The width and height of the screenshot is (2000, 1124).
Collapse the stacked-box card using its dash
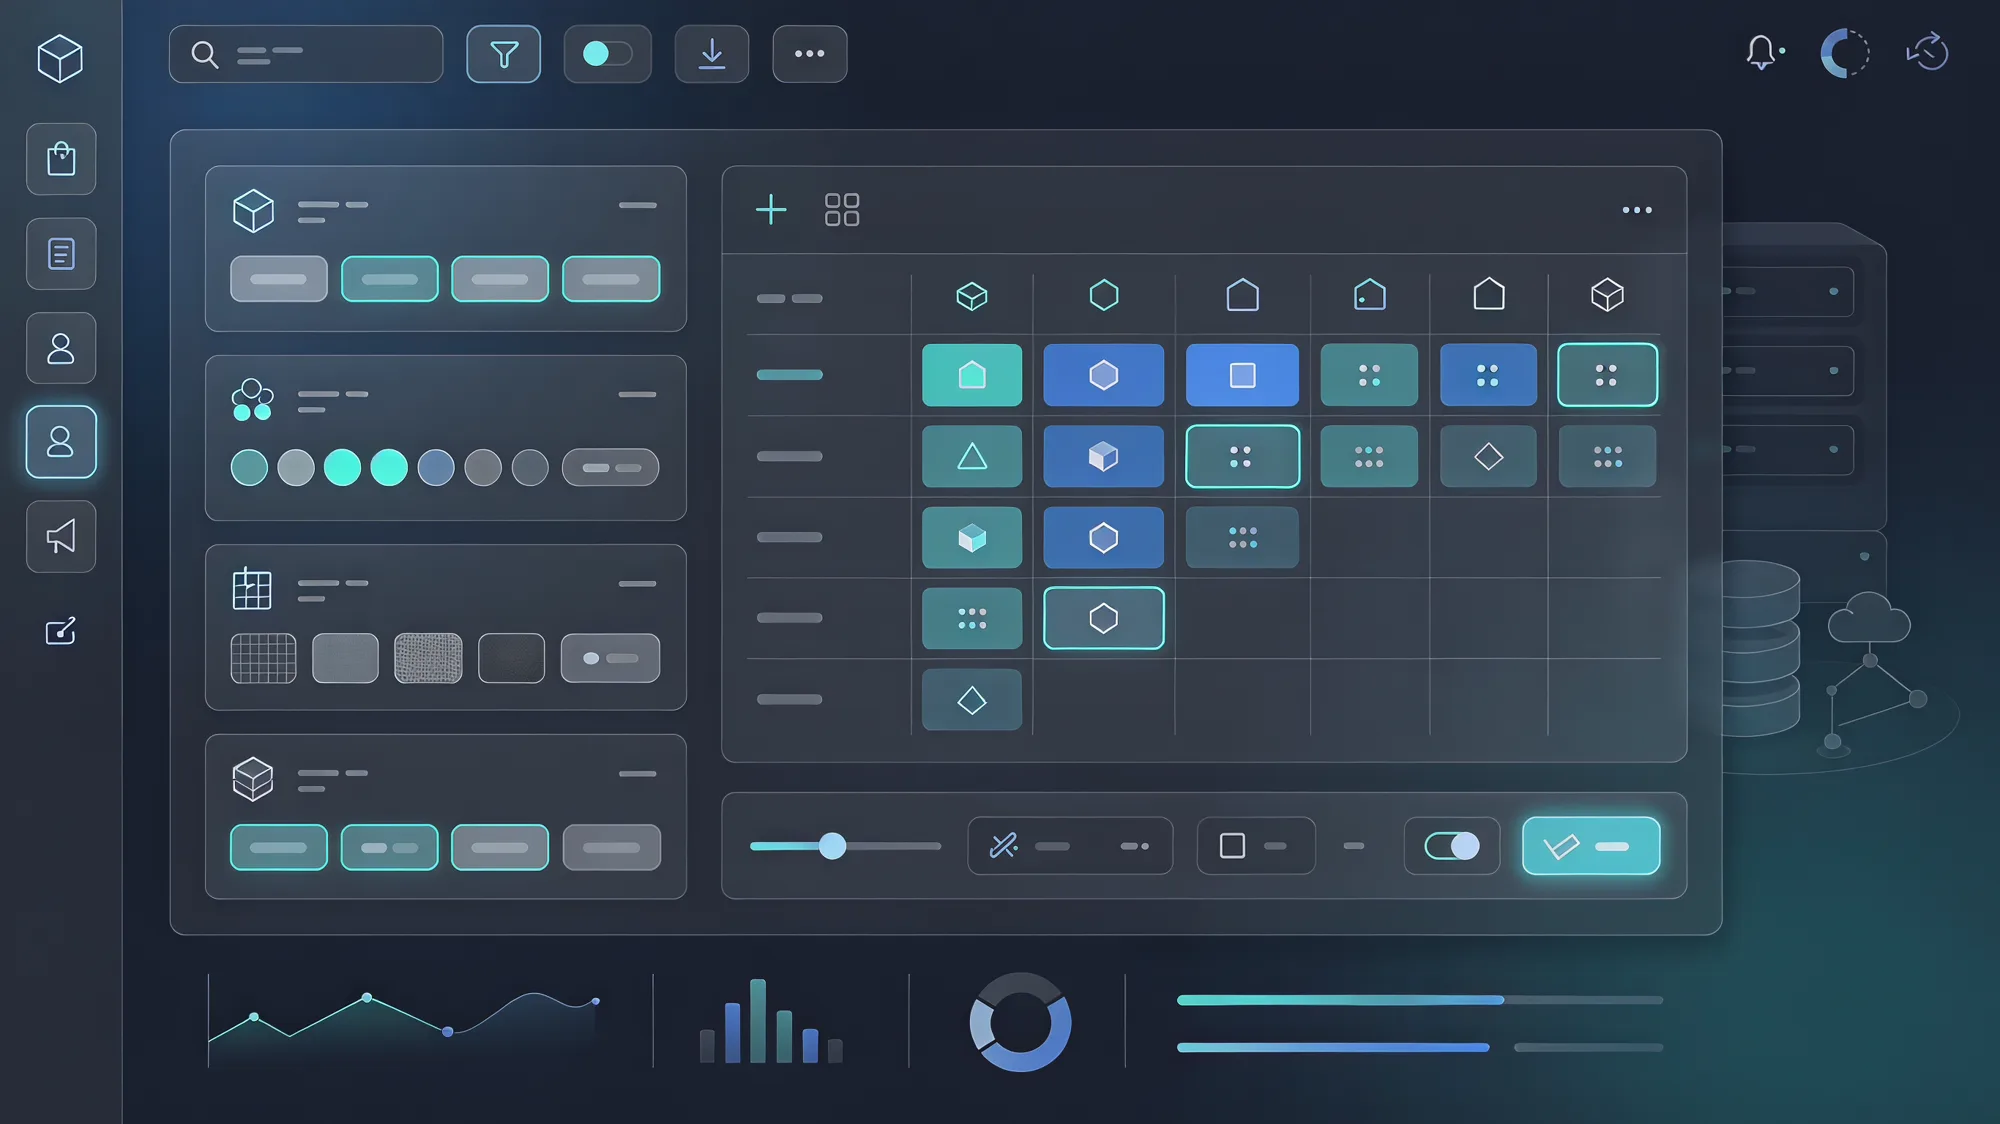(x=638, y=773)
